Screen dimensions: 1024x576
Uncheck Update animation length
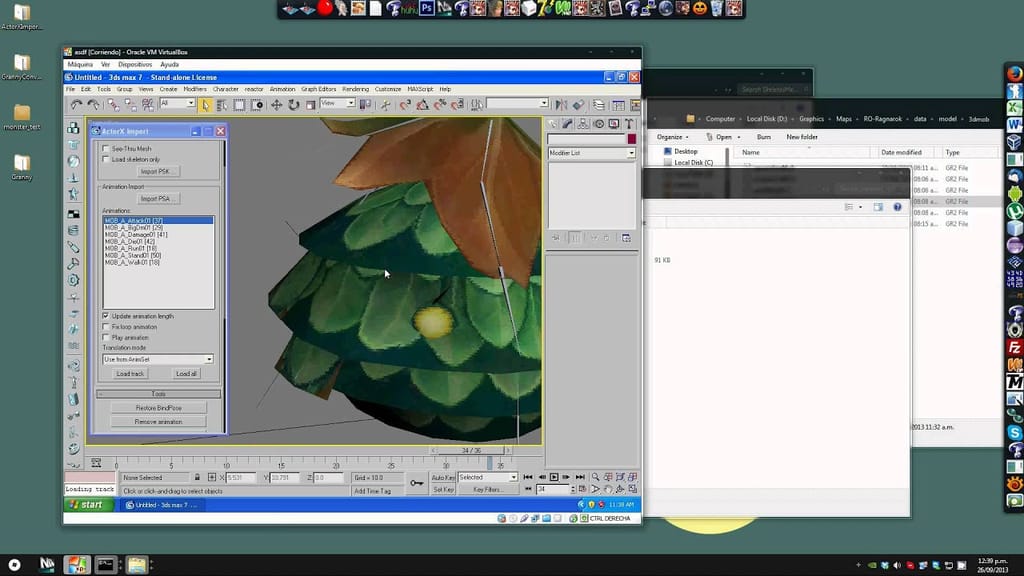point(106,315)
